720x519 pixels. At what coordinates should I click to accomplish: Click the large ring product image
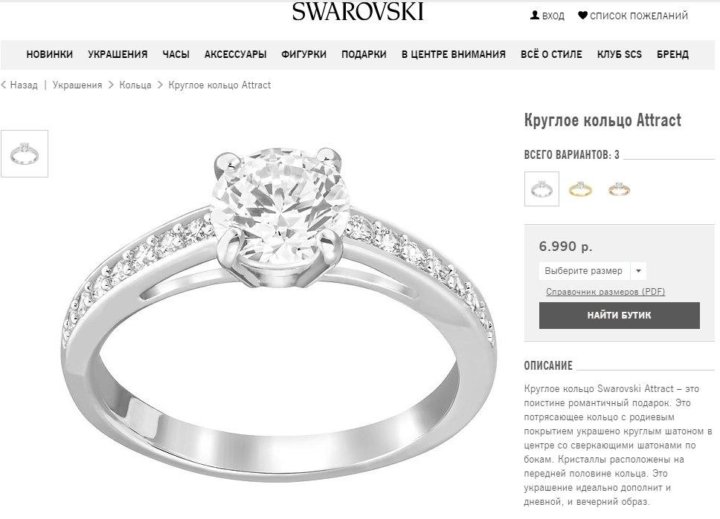[x=279, y=312]
